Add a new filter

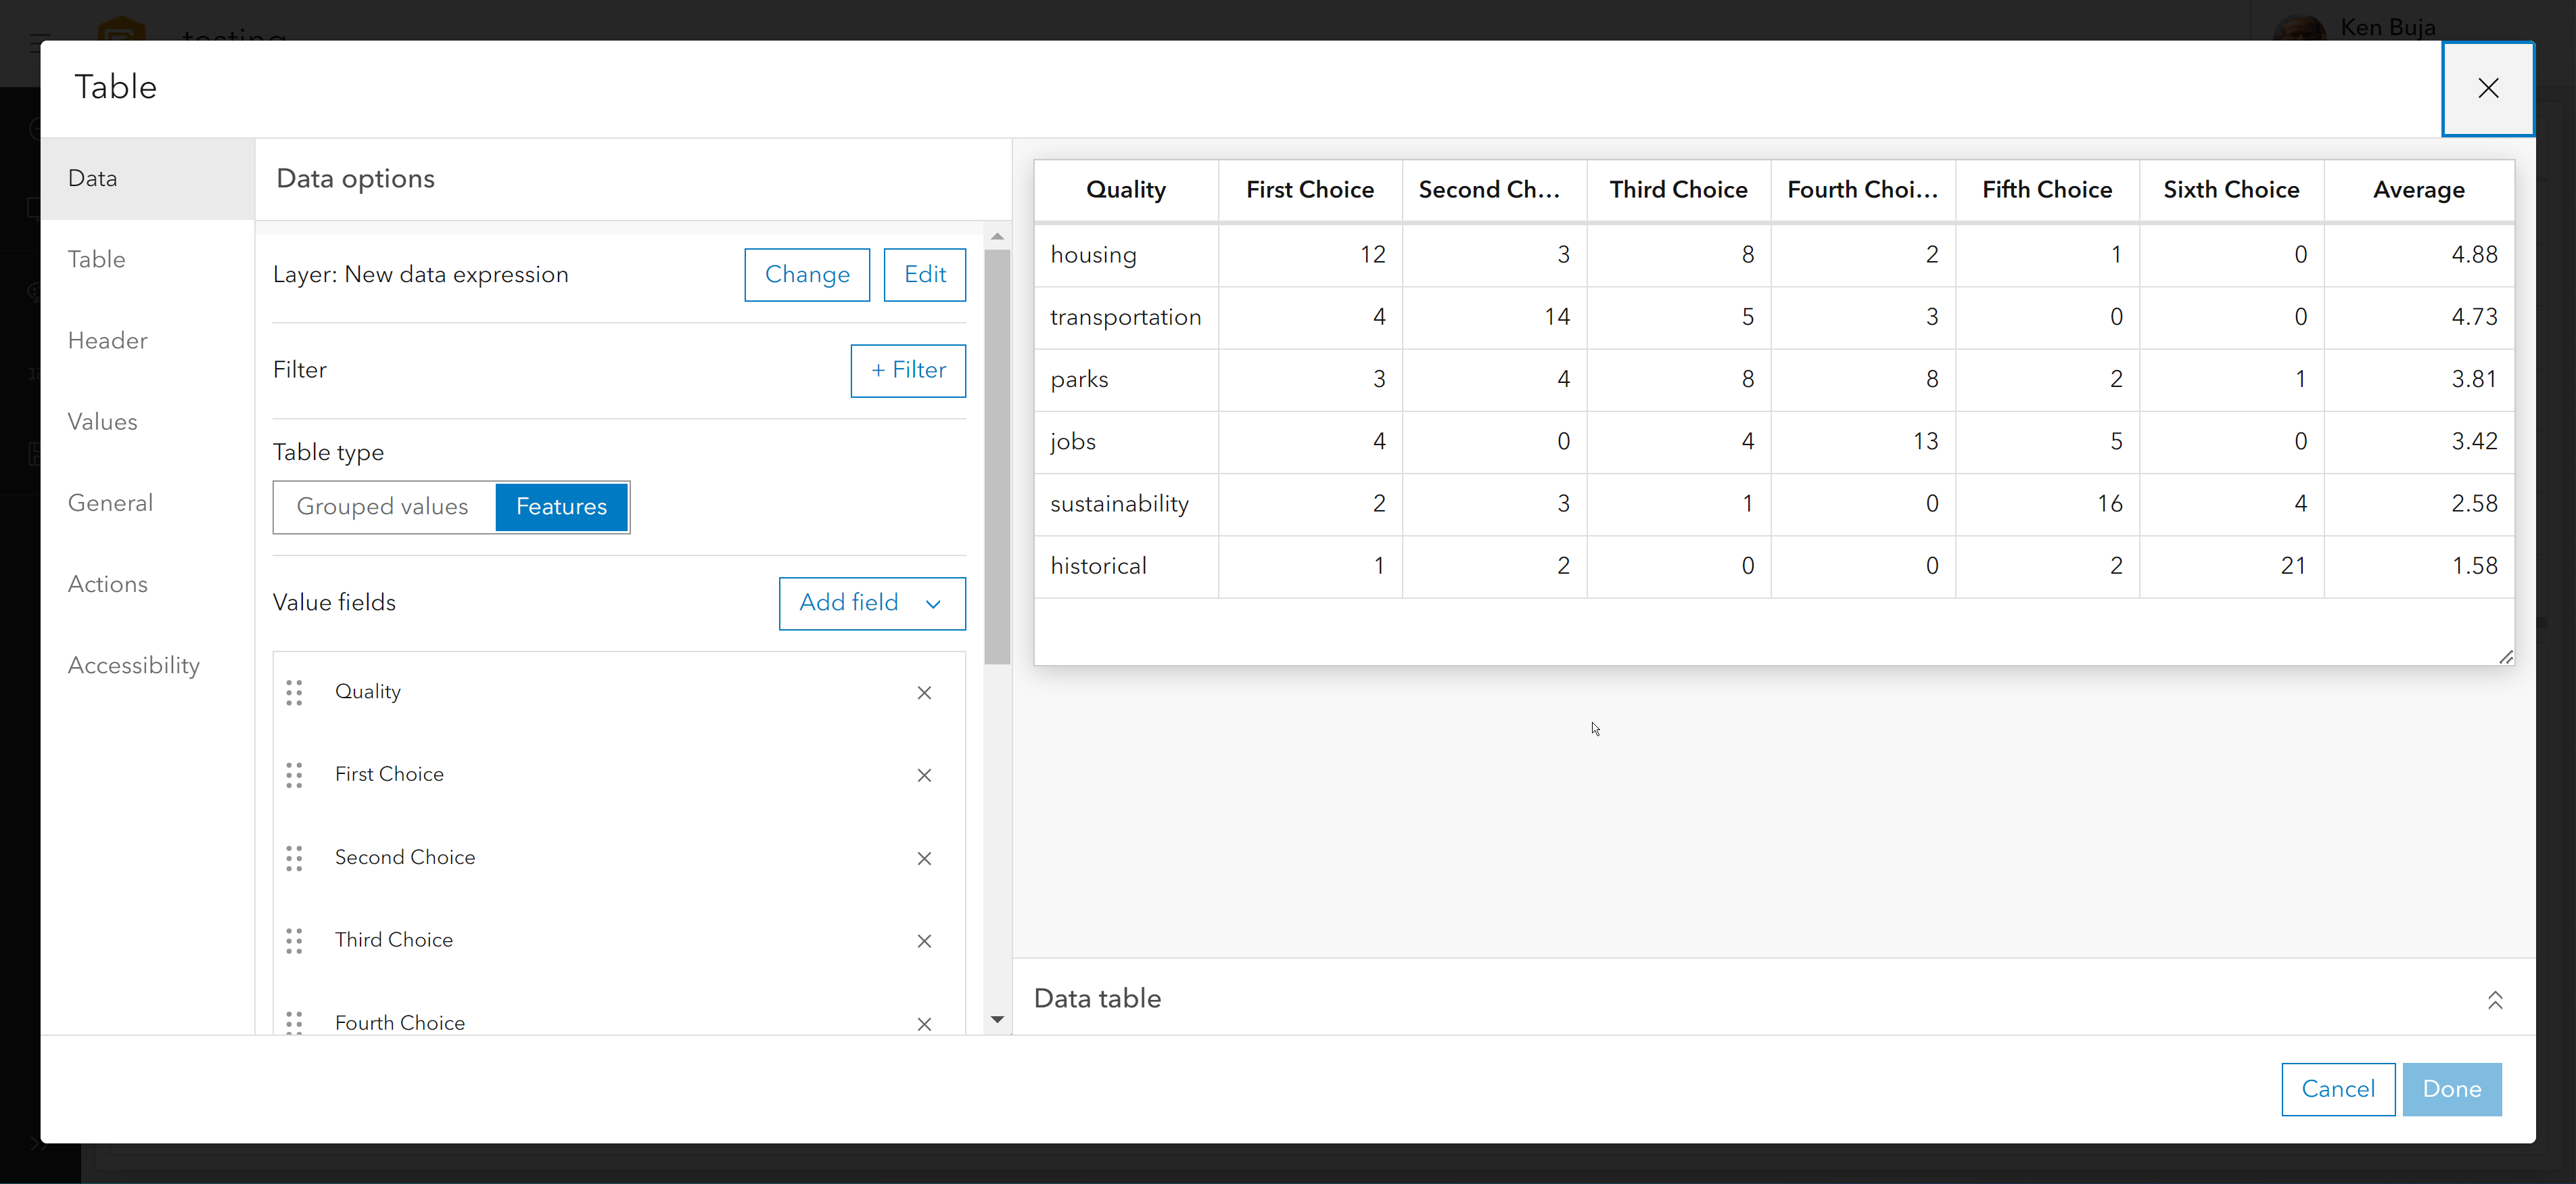pyautogui.click(x=907, y=370)
